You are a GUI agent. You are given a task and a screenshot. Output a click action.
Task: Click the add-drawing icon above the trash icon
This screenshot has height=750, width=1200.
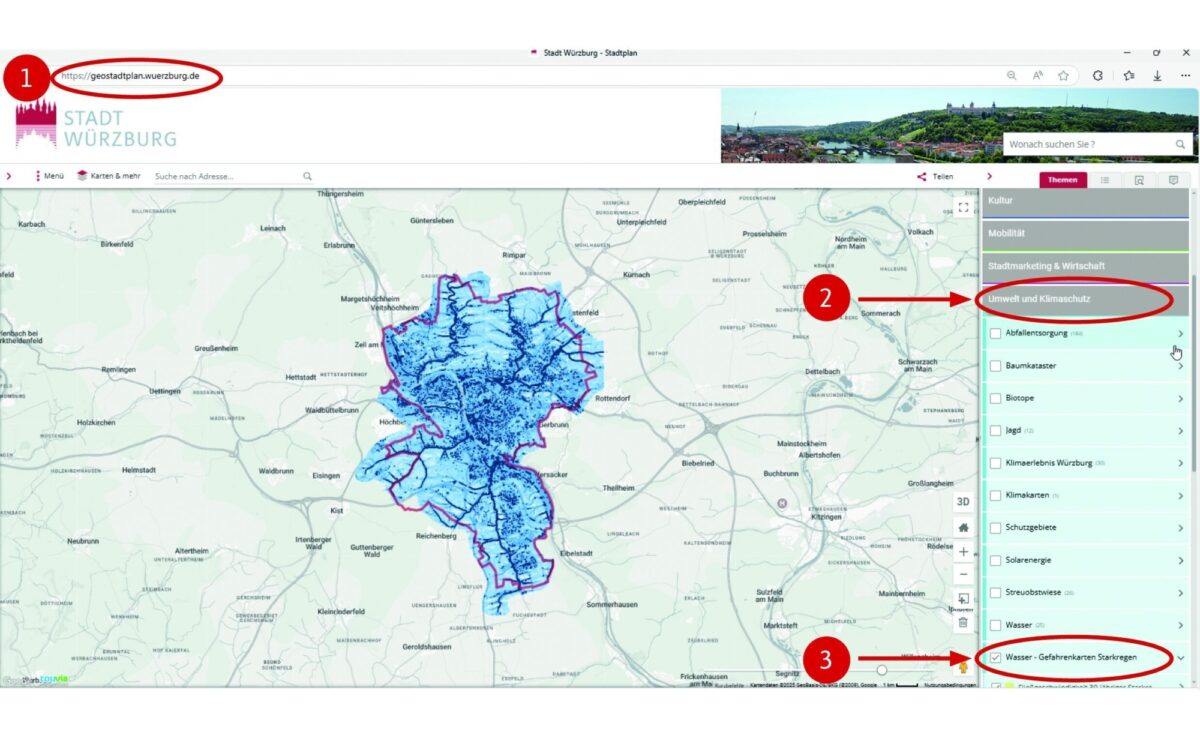click(x=962, y=598)
